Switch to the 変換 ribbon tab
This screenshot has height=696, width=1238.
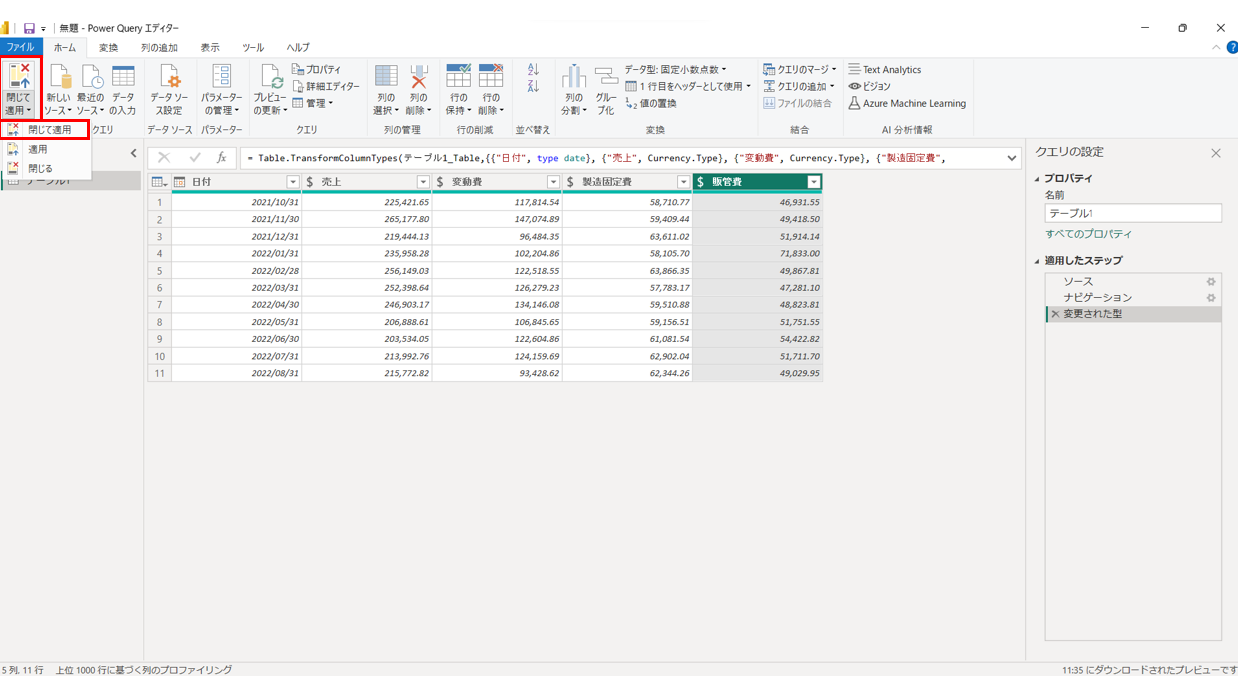(x=108, y=47)
